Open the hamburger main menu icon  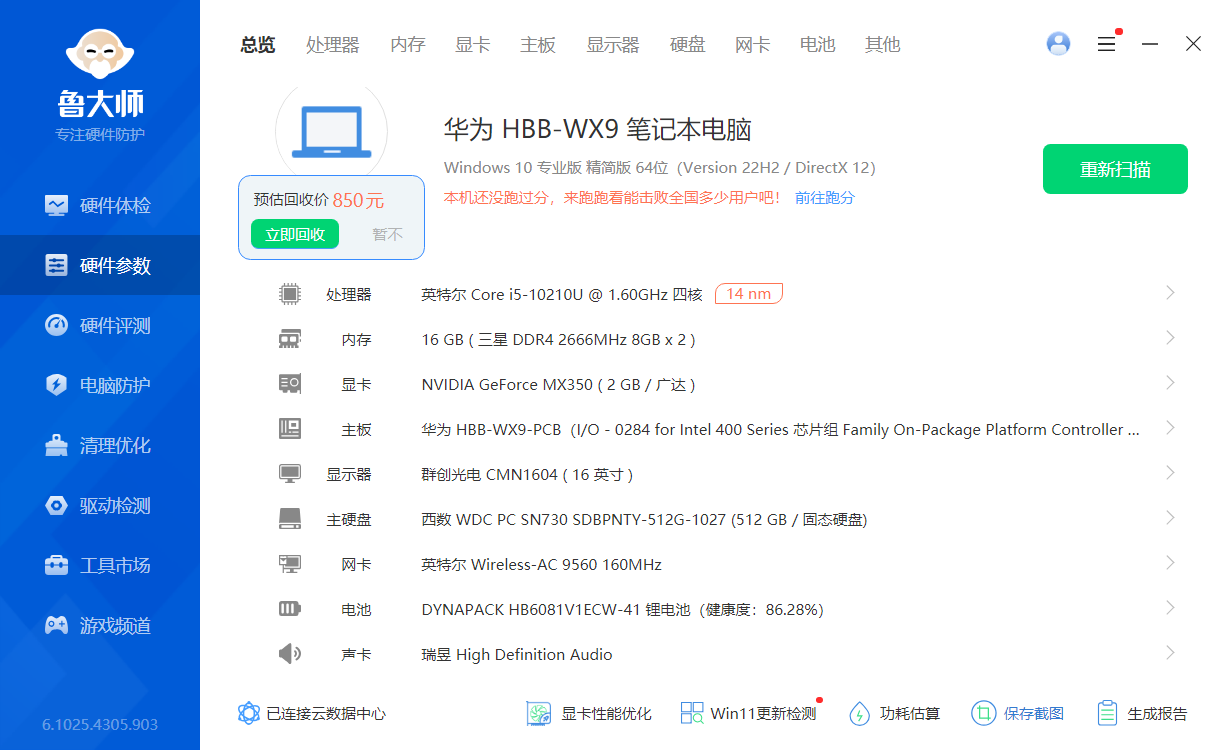tap(1106, 44)
